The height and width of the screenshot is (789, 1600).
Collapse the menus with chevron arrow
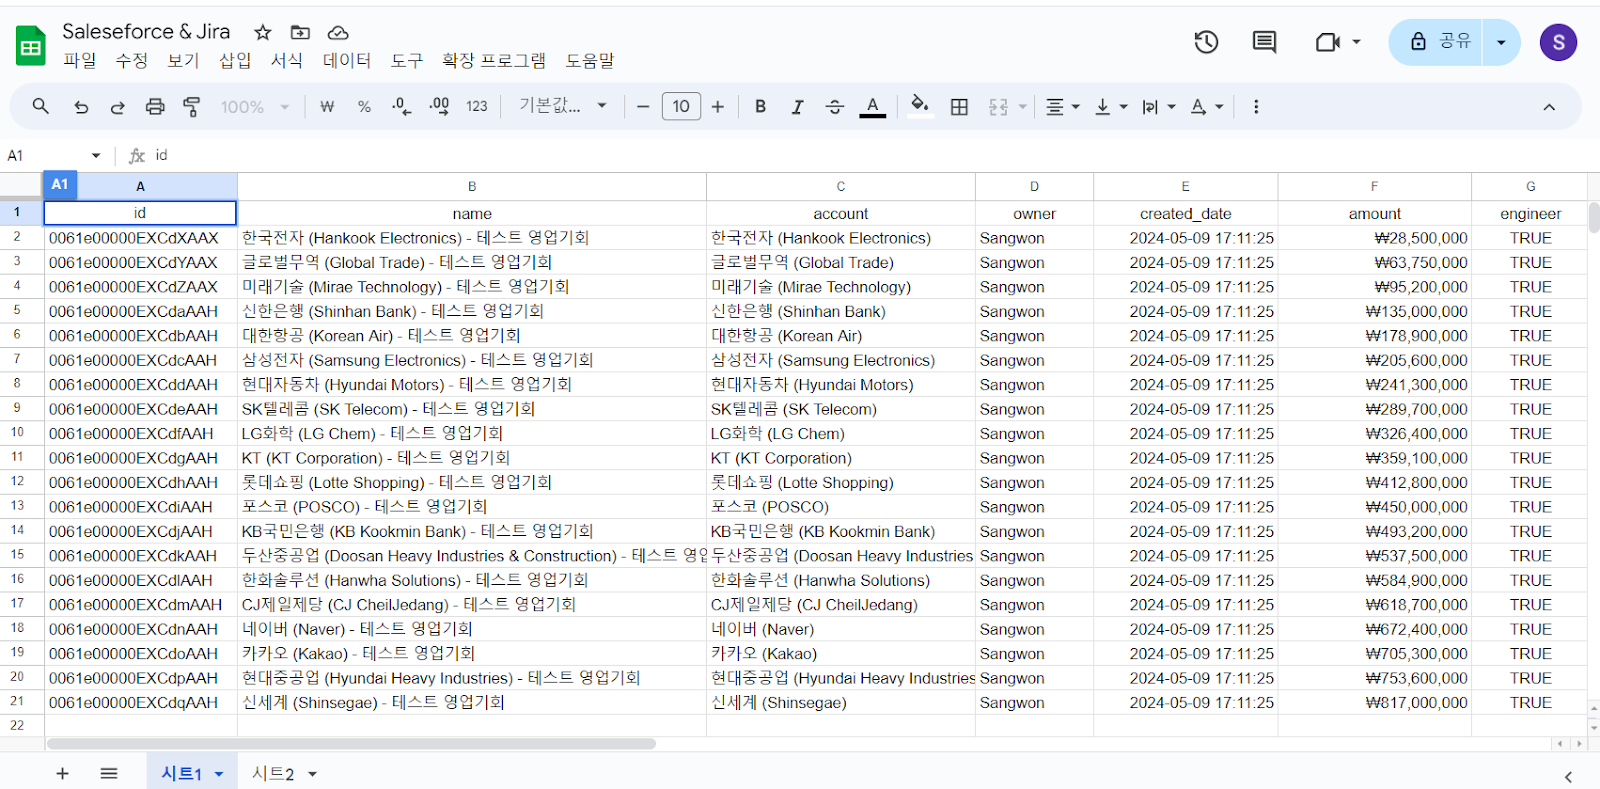1549,107
